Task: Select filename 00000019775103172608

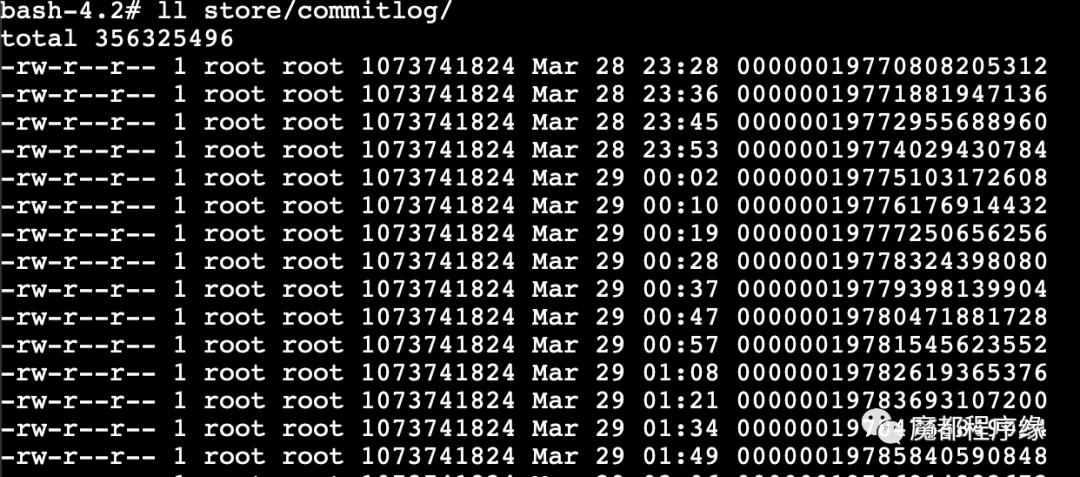Action: tap(892, 178)
